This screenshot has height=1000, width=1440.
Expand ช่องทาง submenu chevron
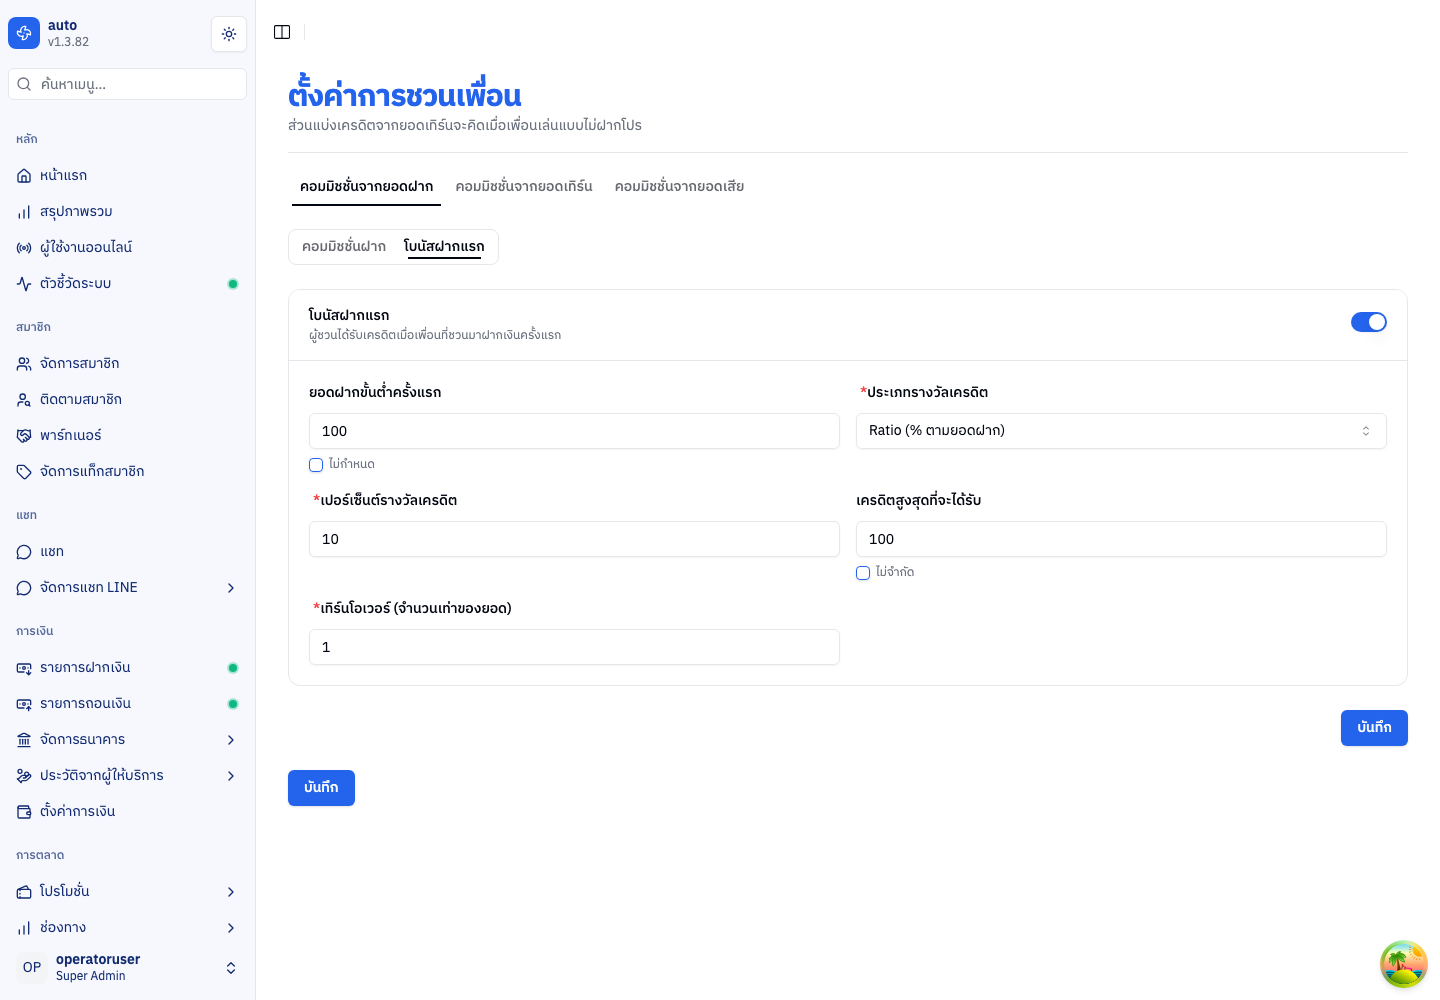[x=231, y=928]
